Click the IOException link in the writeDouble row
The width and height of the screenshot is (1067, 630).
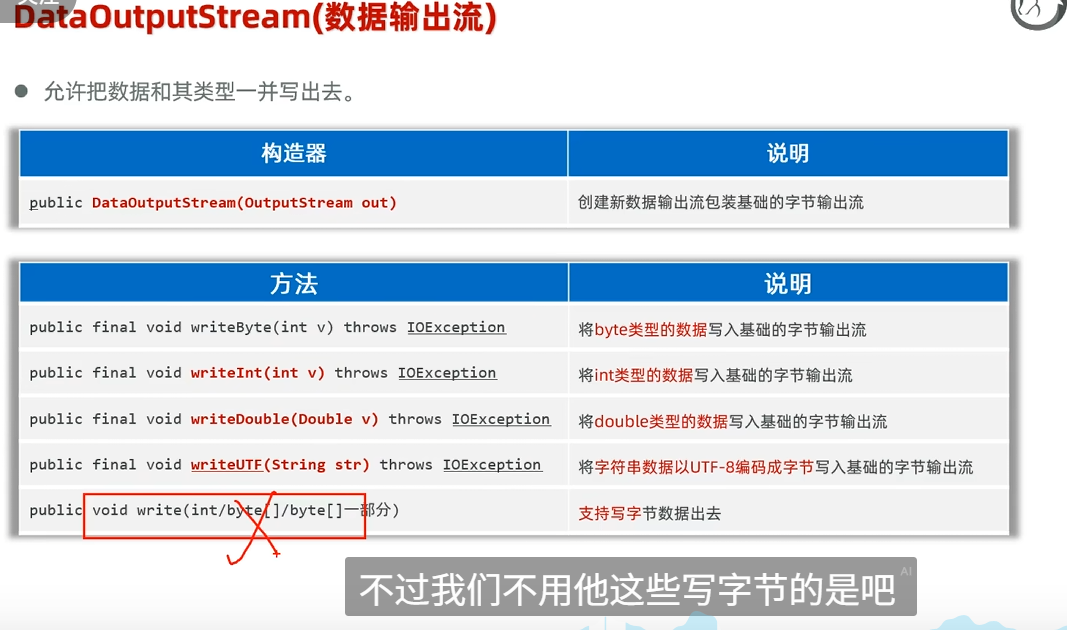[501, 419]
